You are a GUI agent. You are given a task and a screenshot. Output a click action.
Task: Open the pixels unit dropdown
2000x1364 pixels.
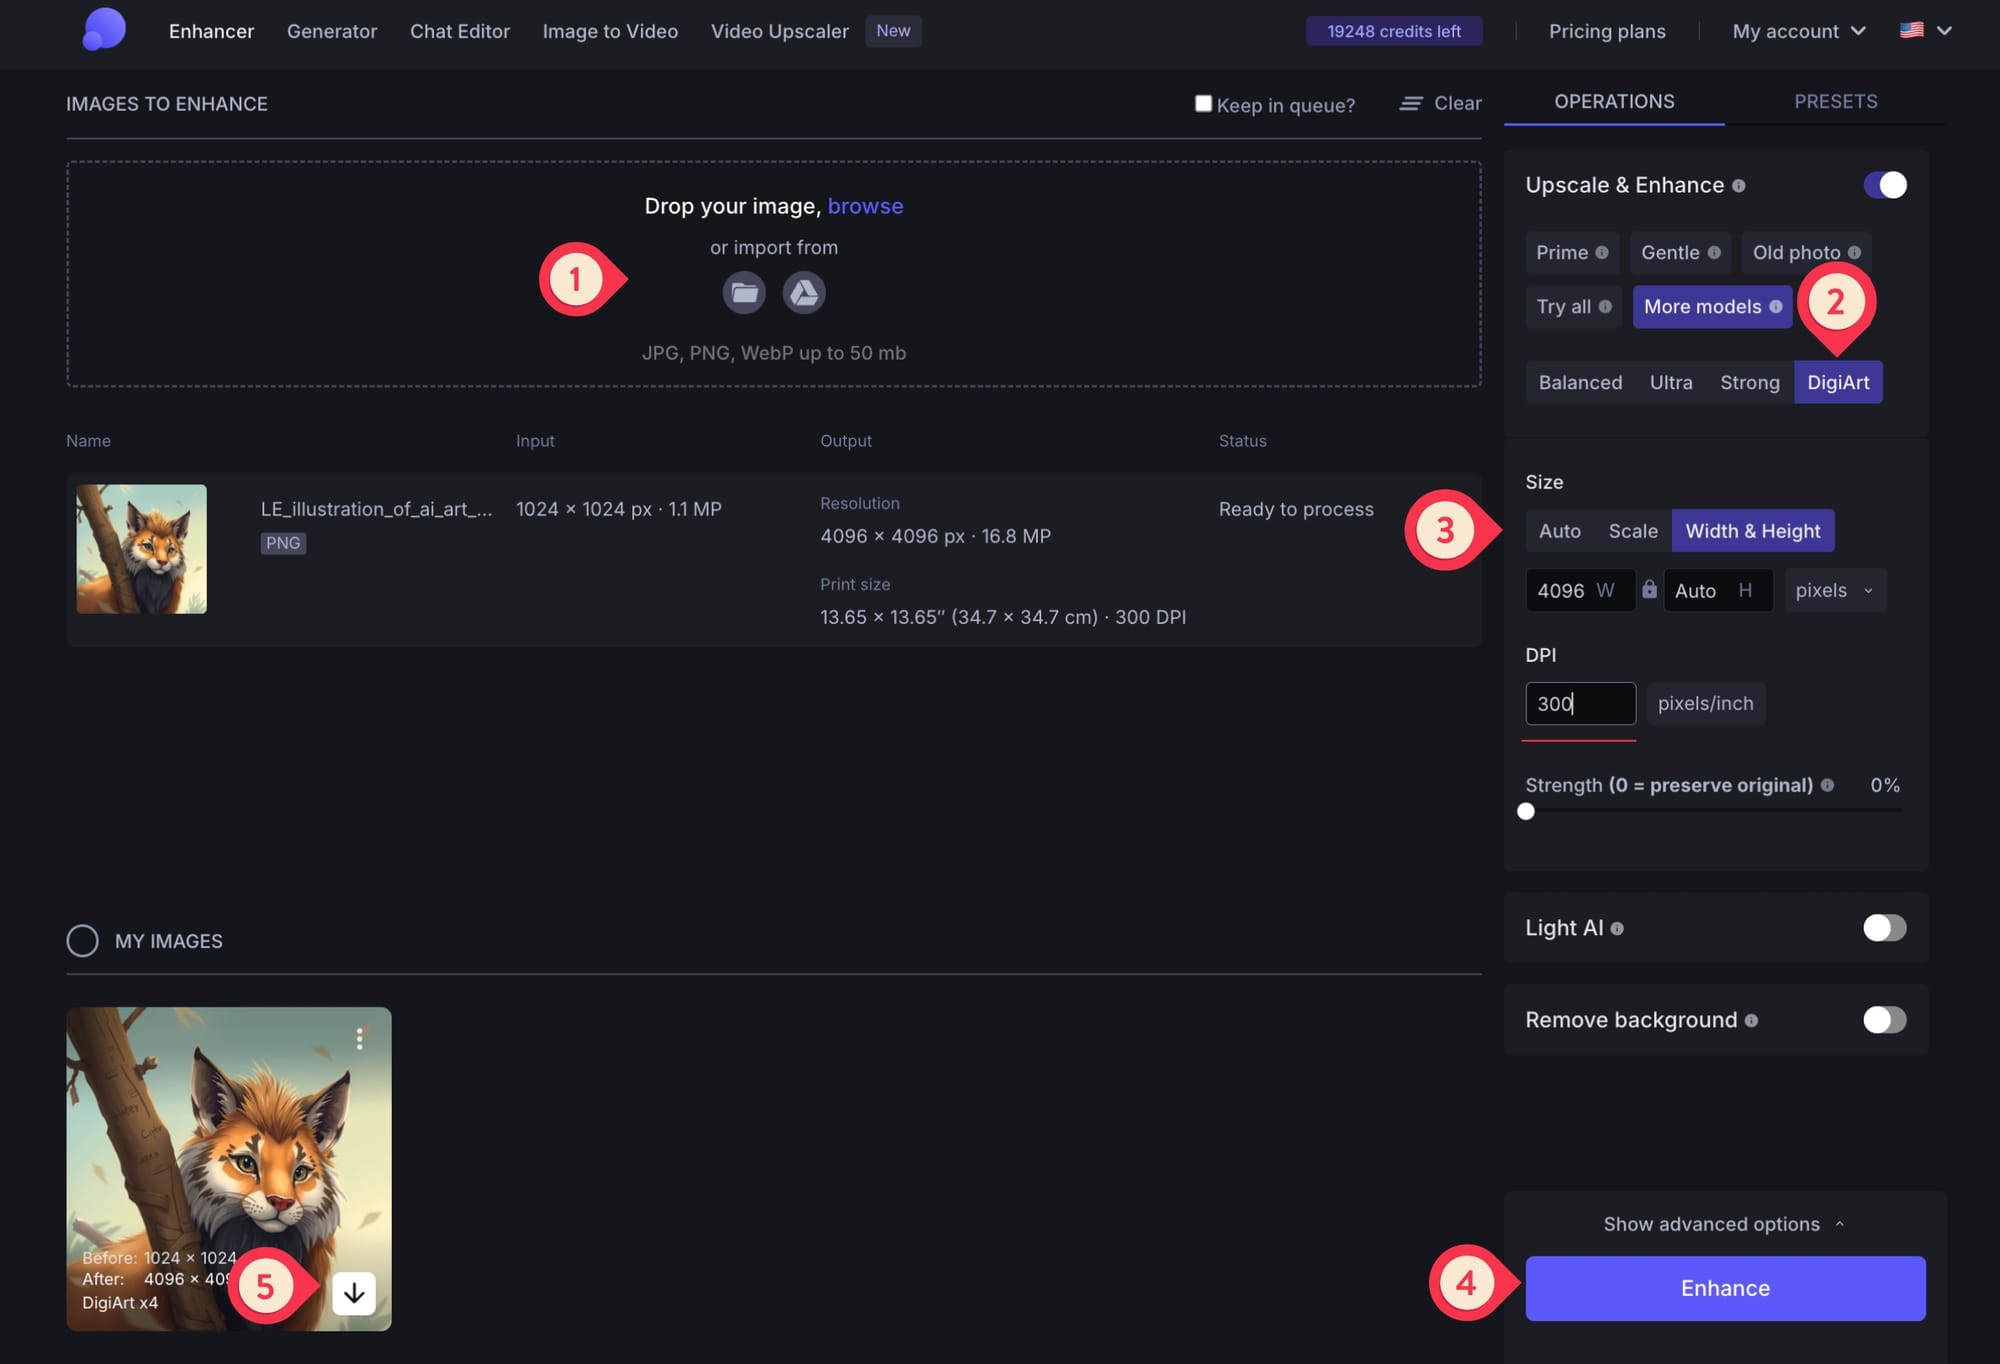(1834, 590)
